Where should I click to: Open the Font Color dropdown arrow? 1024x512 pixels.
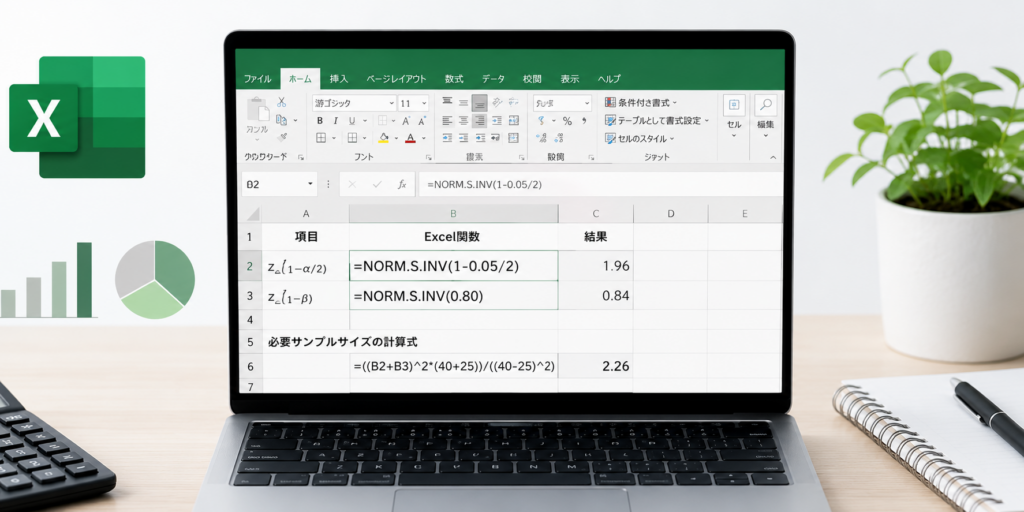point(423,138)
